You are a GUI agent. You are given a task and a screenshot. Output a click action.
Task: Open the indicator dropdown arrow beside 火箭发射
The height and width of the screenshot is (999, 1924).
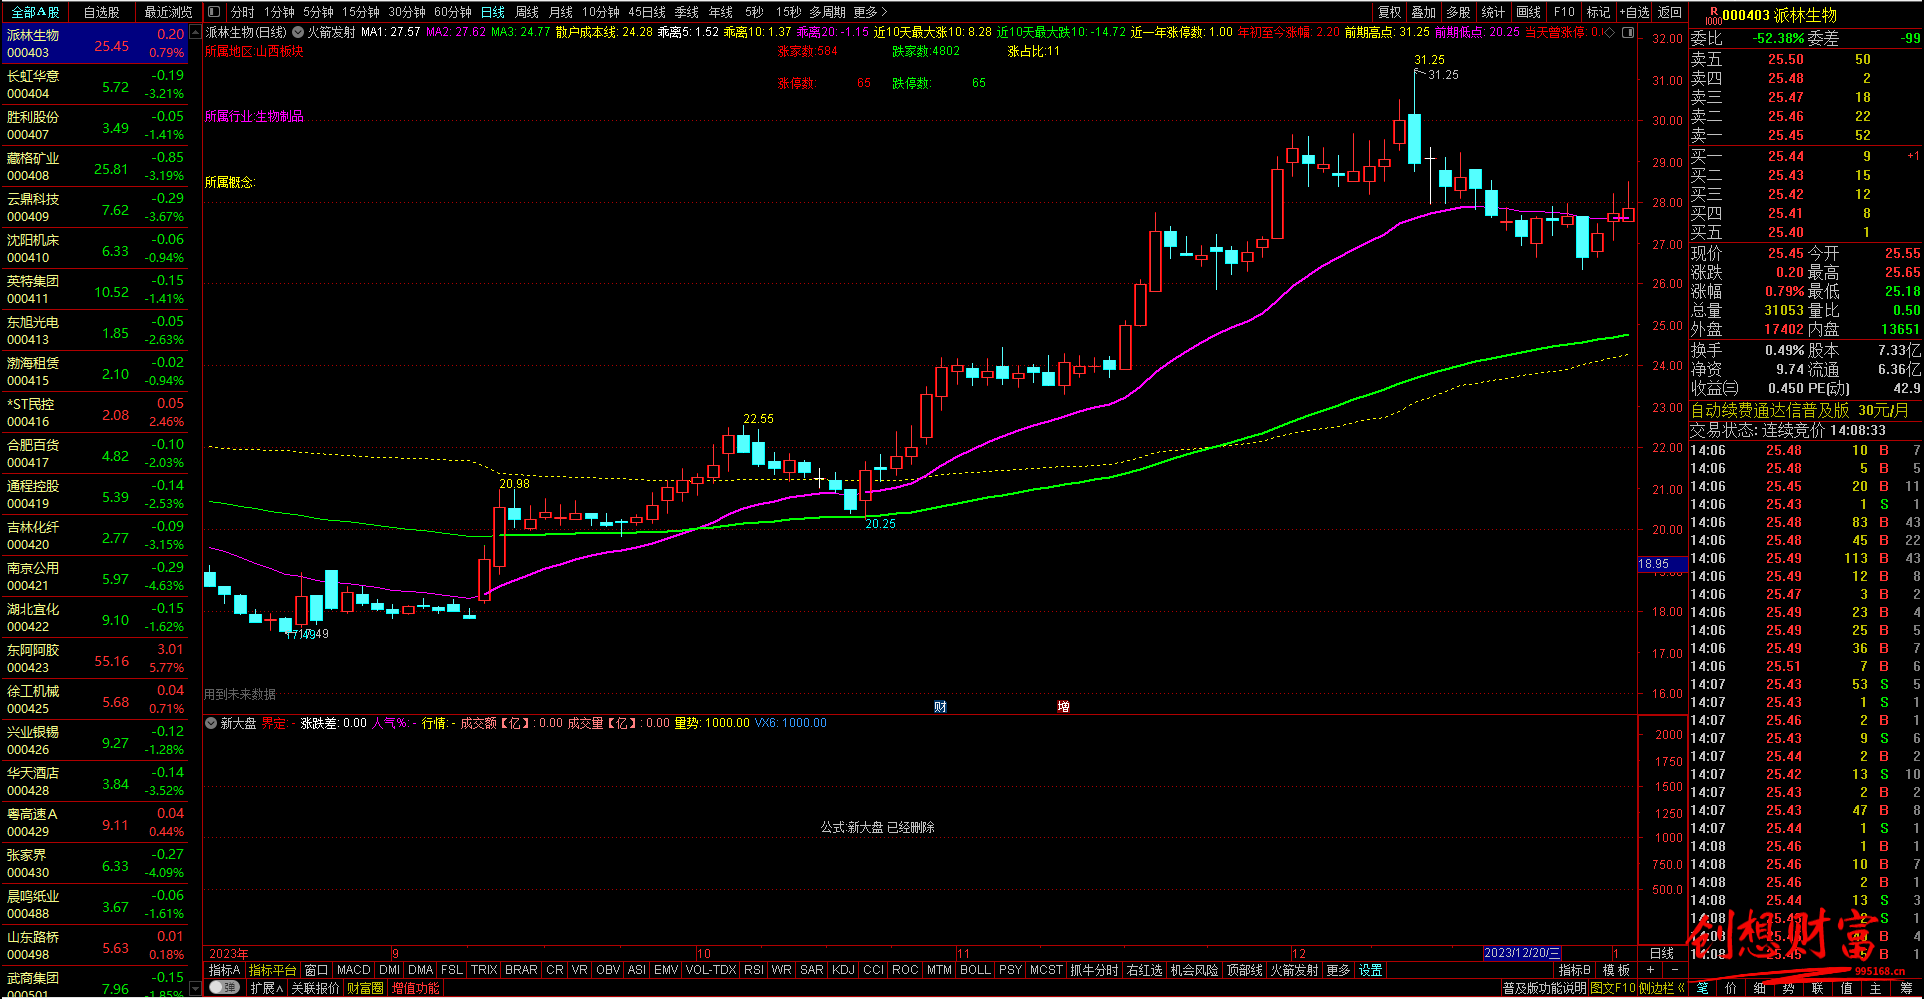click(x=298, y=32)
